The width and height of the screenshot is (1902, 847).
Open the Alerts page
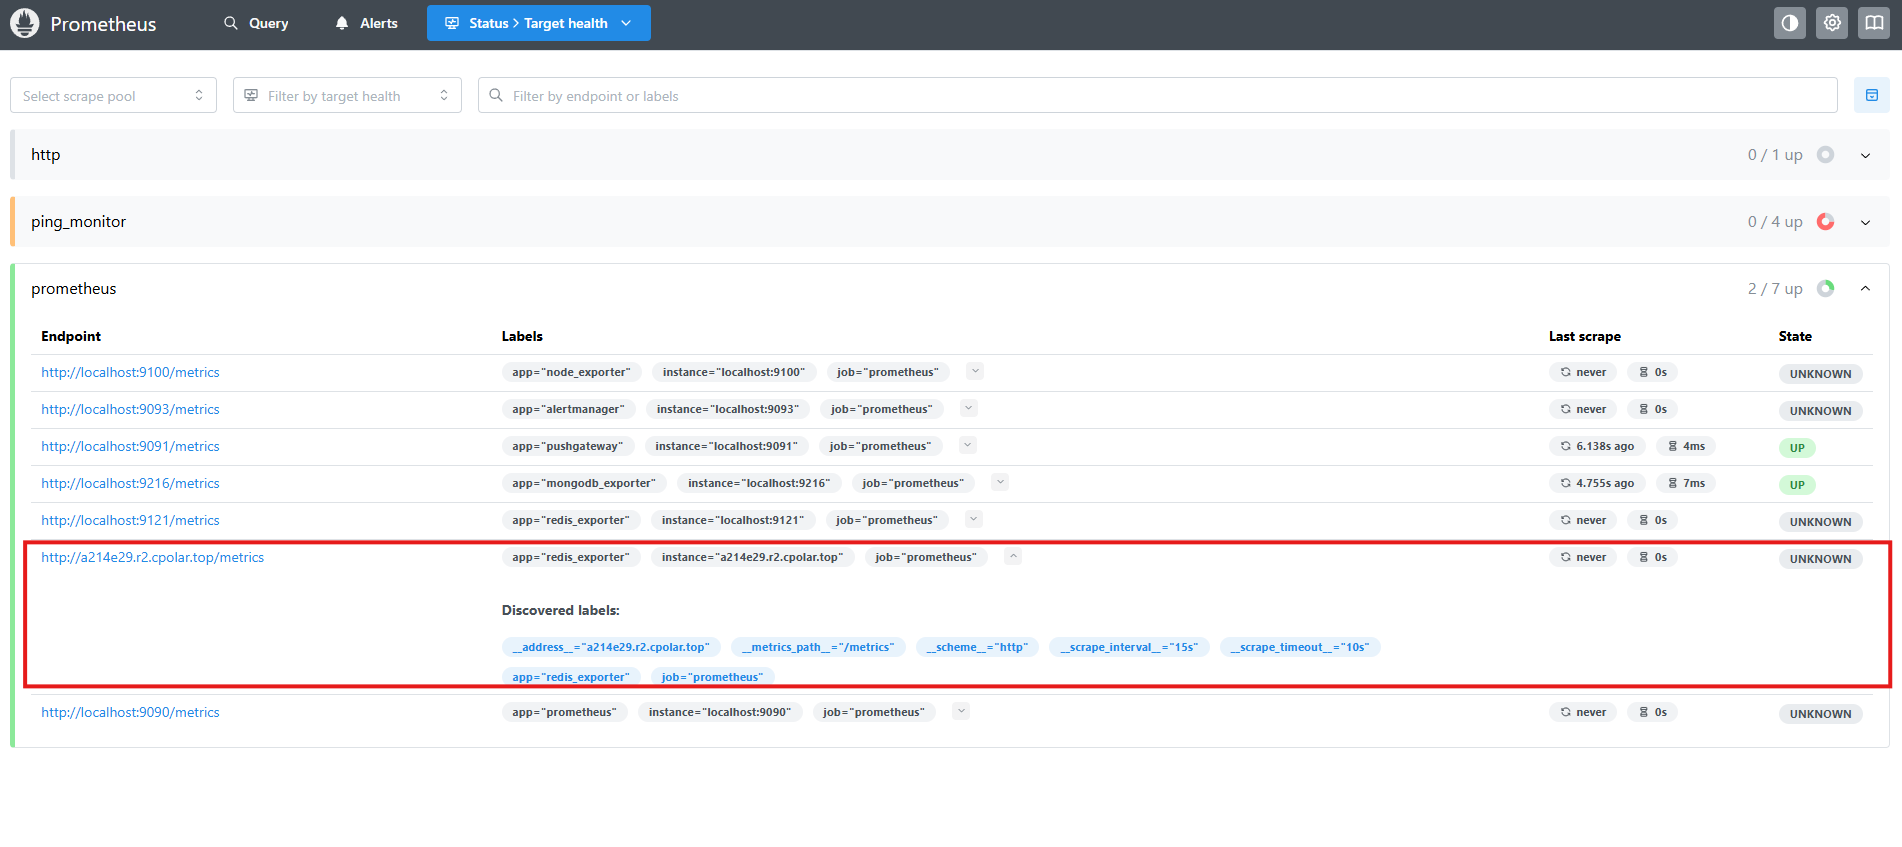click(367, 23)
